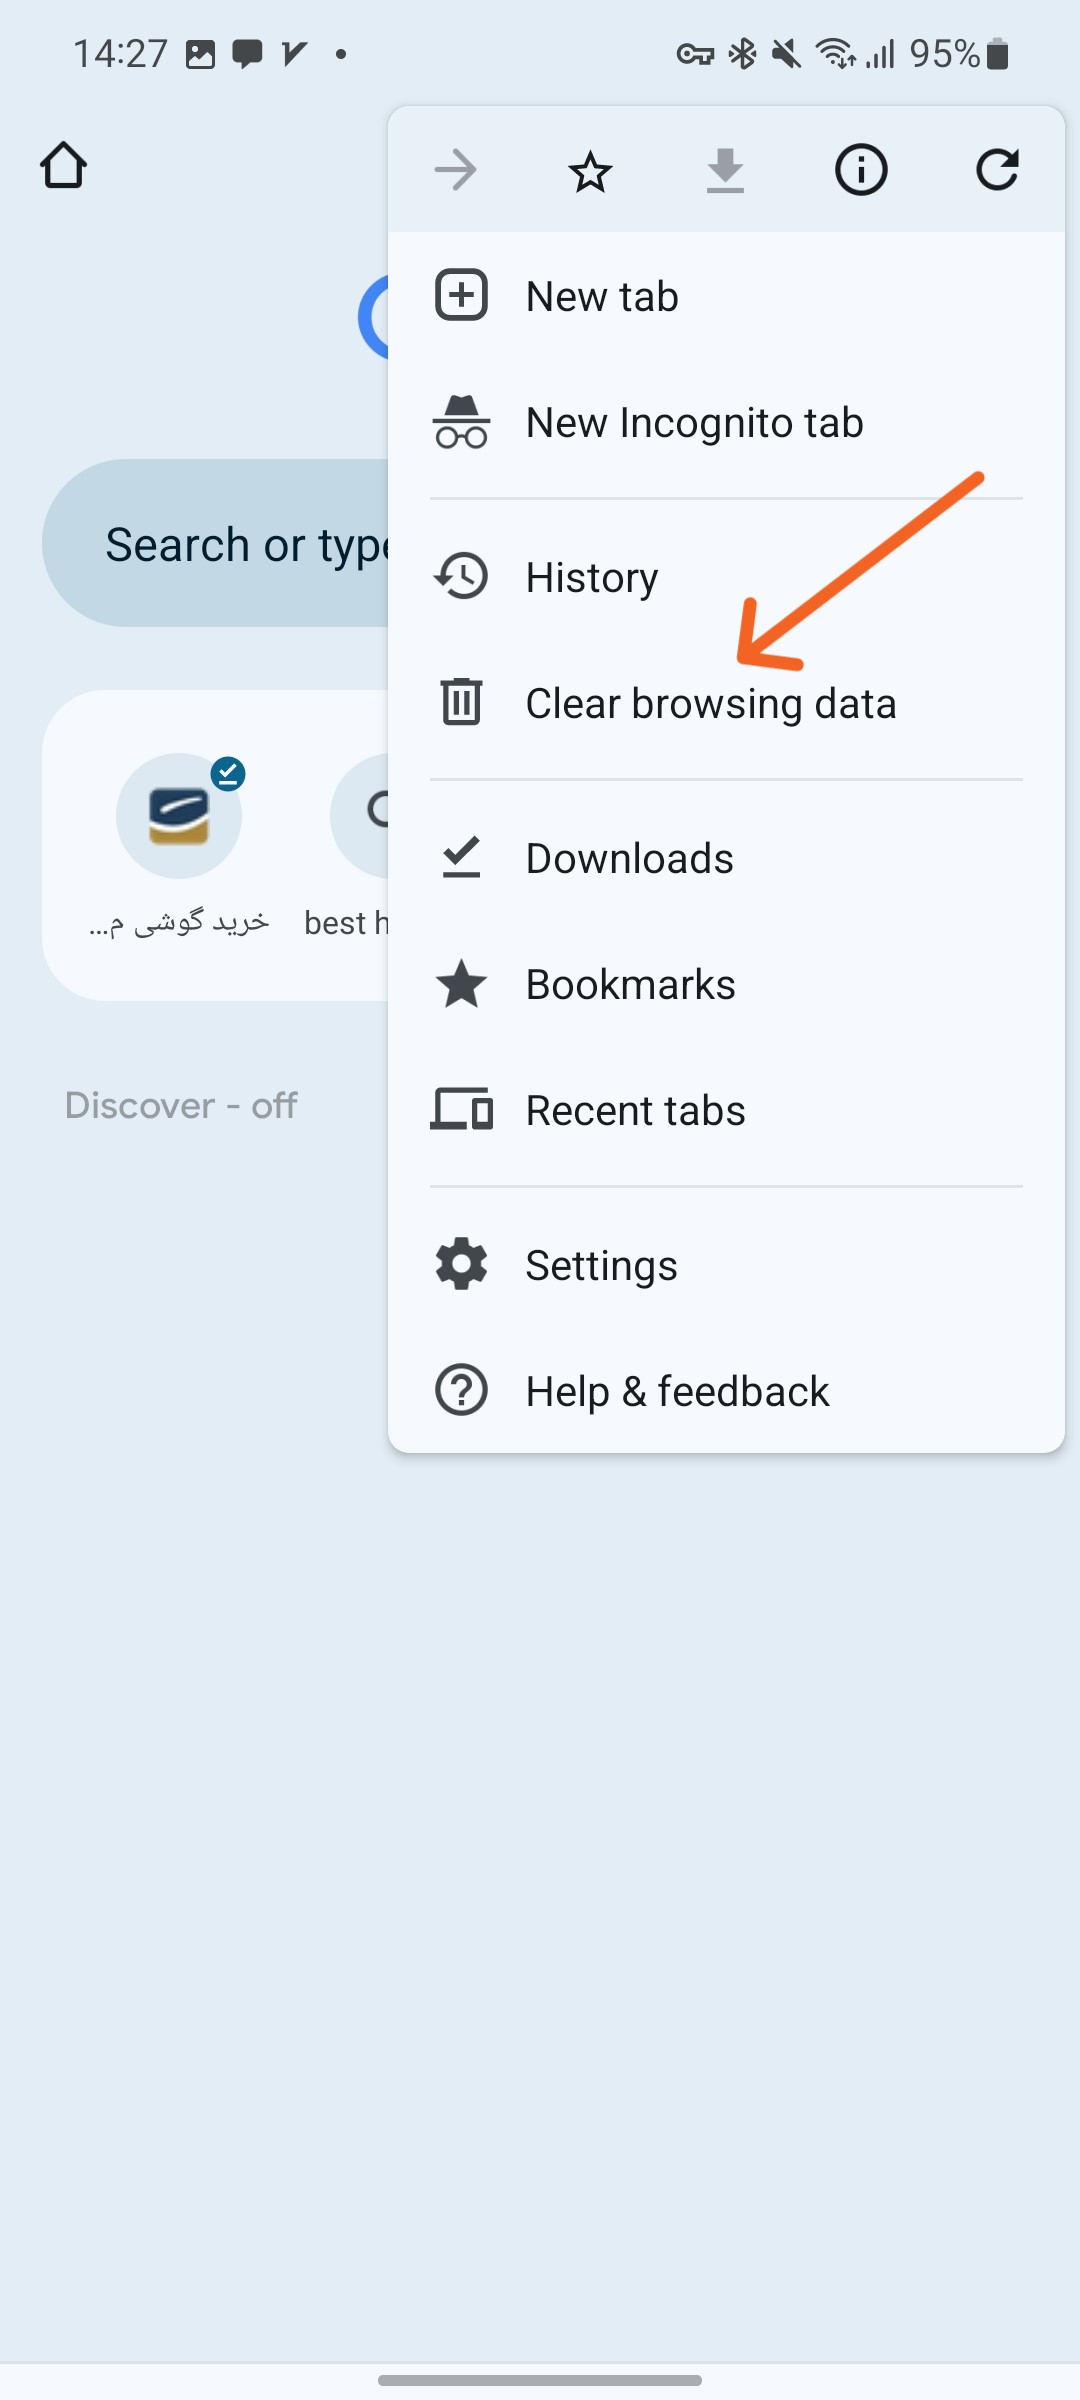1080x2400 pixels.
Task: Open the first shortcut site thumbnail
Action: tap(179, 816)
